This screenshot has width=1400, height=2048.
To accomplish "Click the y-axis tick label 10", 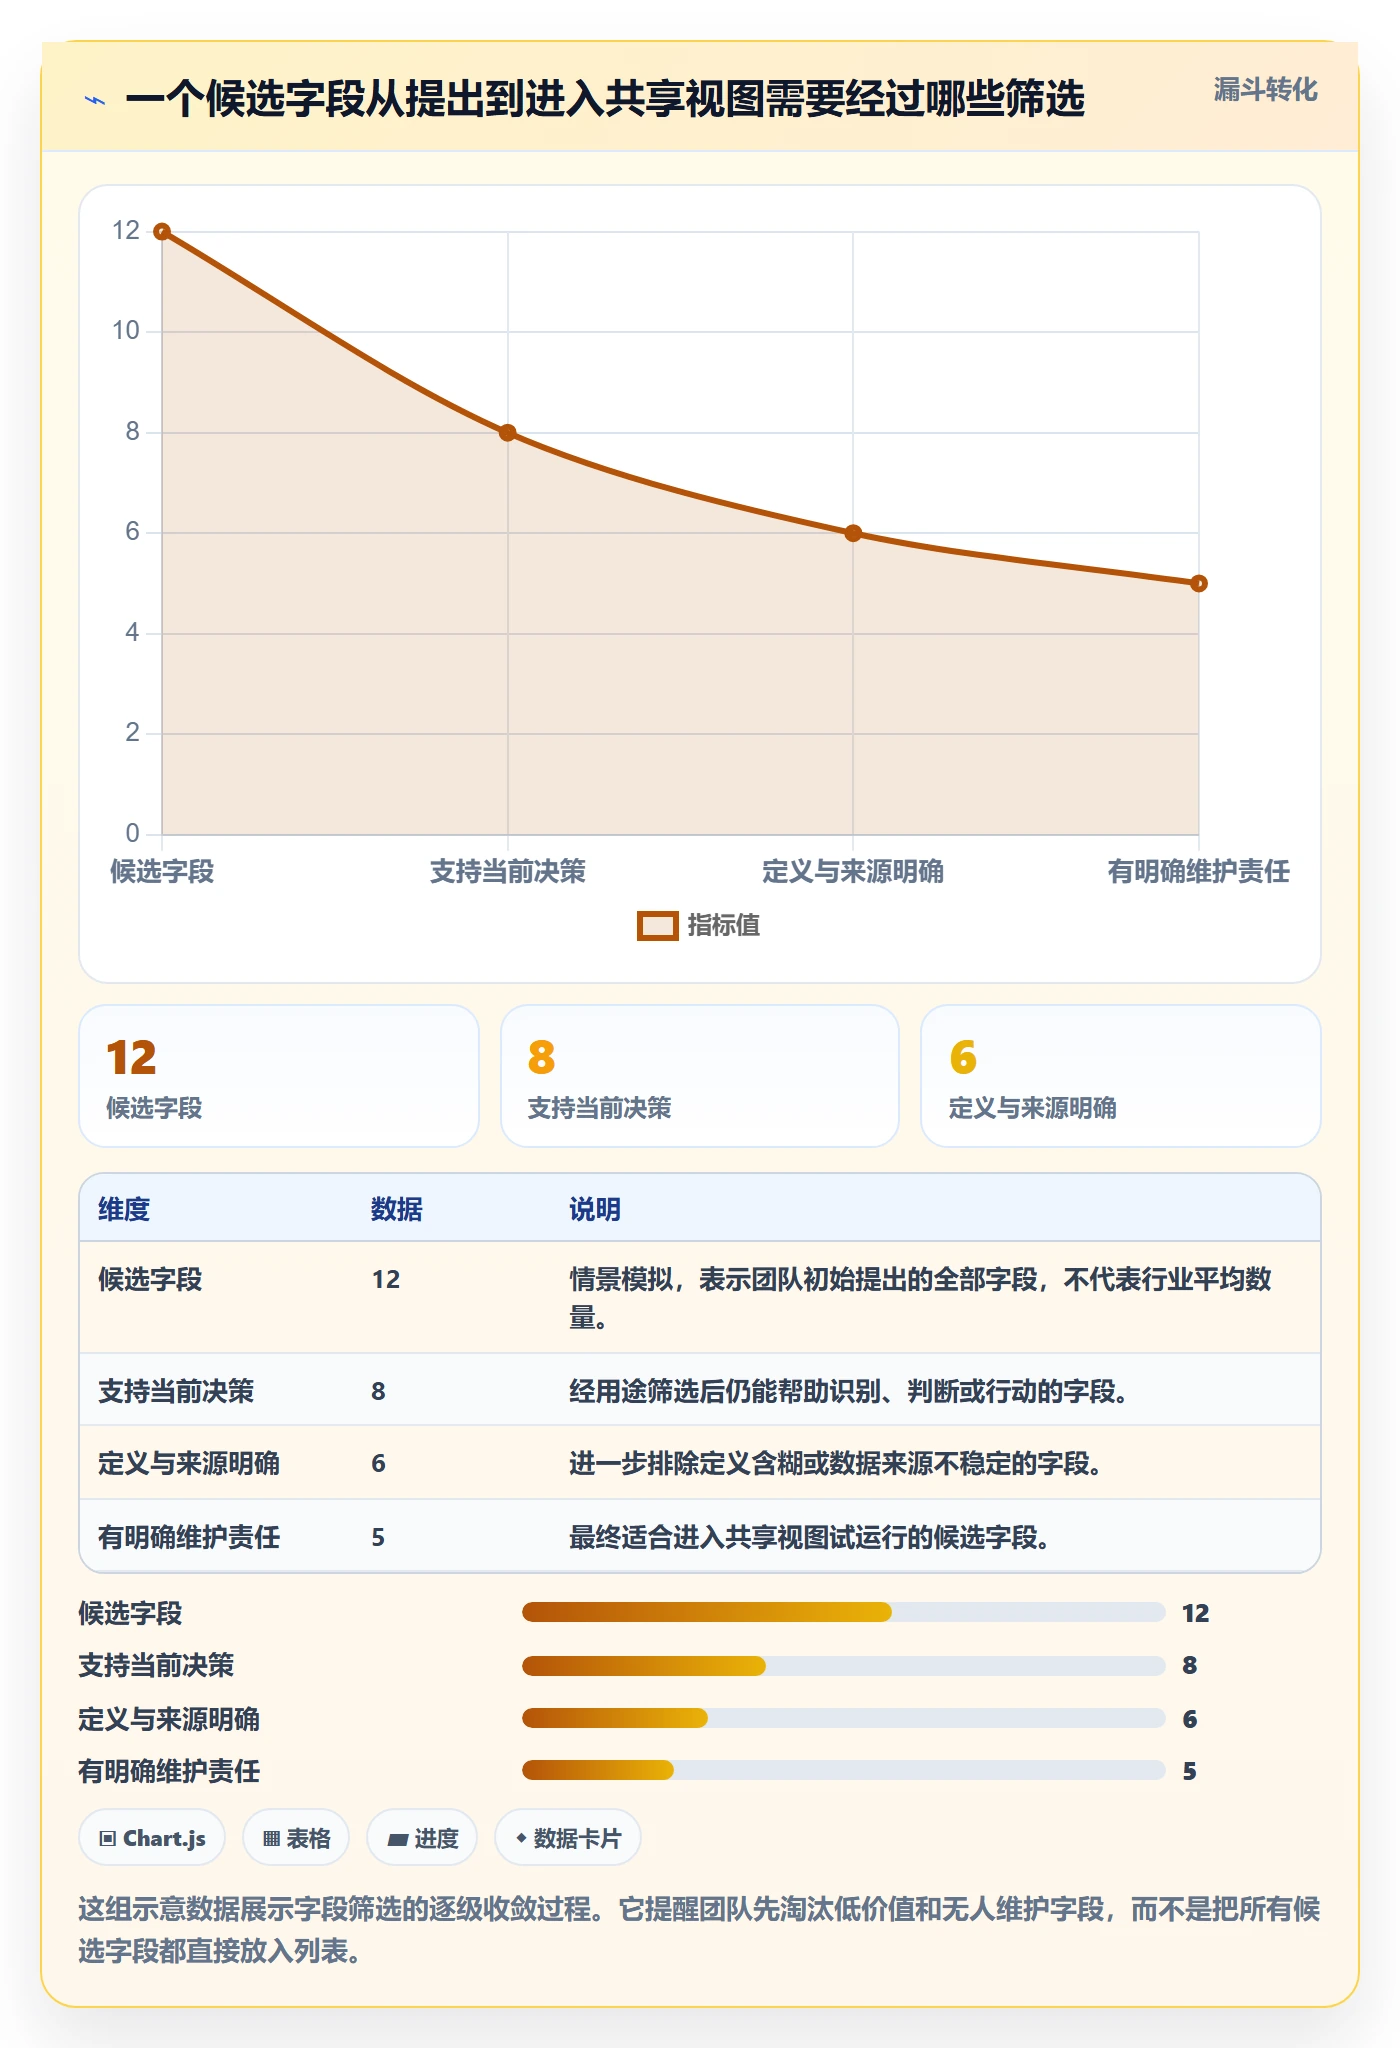I will 126,331.
